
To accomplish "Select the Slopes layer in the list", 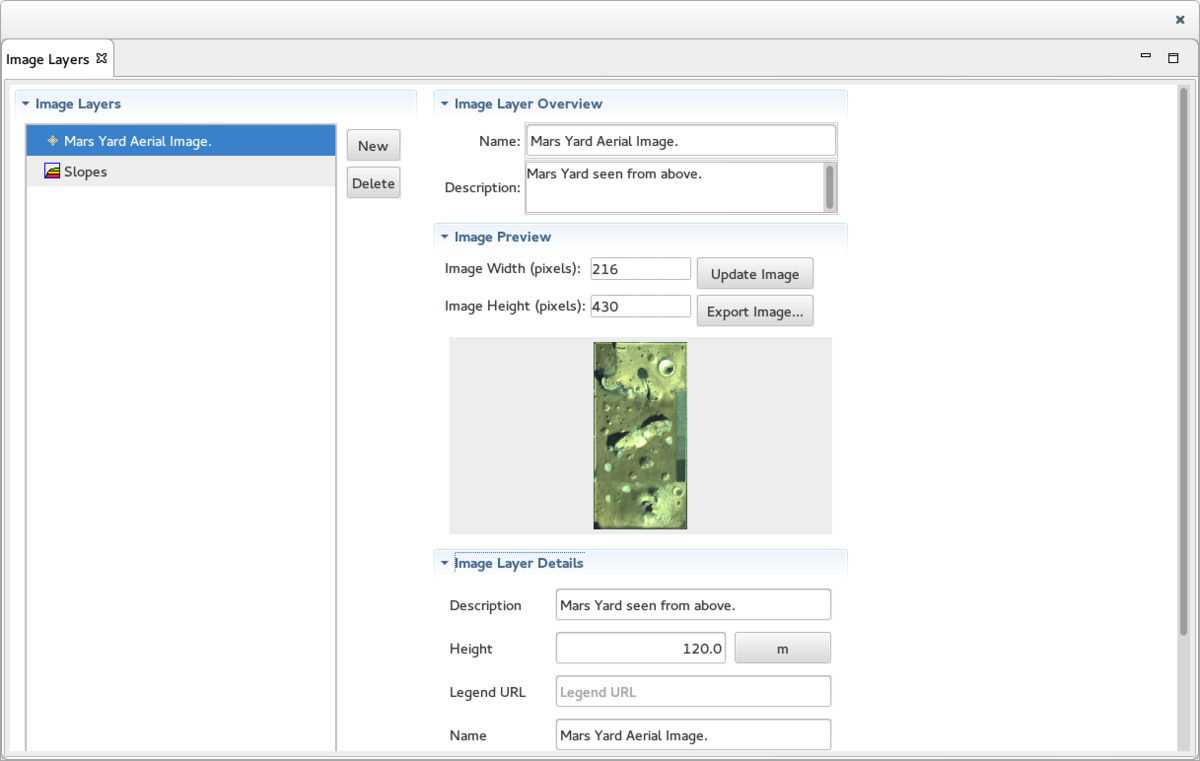I will click(85, 171).
